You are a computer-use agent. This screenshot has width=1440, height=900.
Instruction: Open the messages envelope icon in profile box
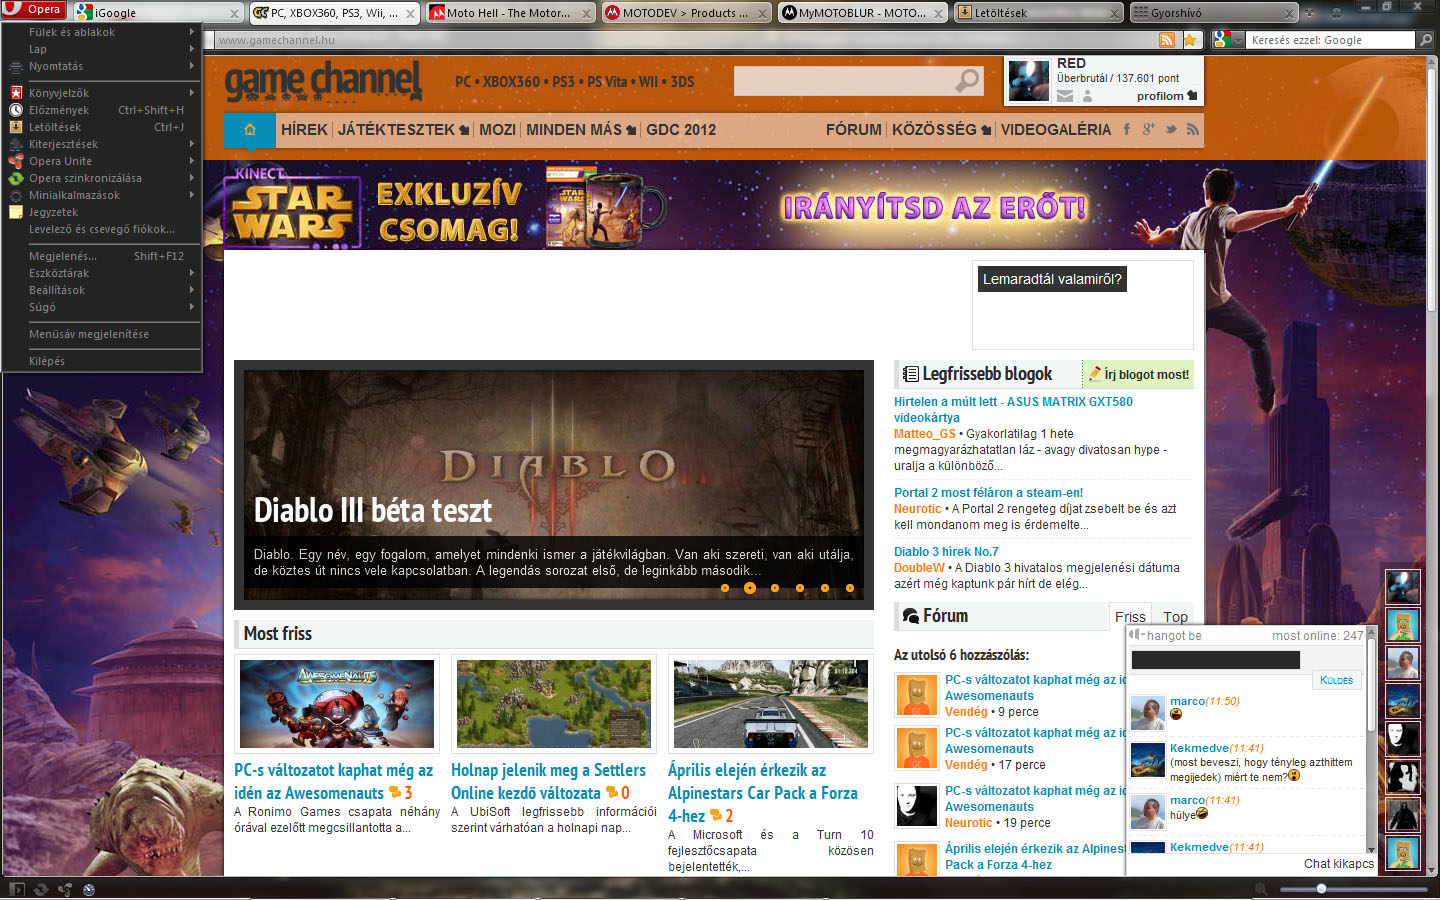pos(1065,96)
